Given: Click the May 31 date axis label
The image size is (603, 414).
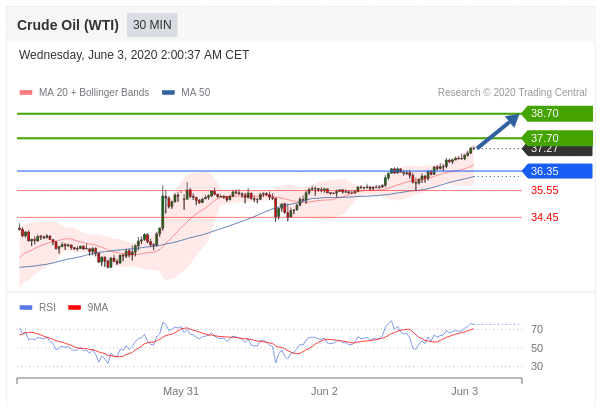Looking at the screenshot, I should [x=181, y=391].
